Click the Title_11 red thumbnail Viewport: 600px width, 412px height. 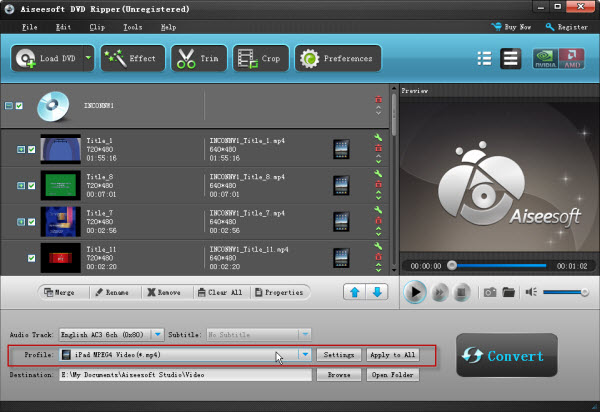coord(60,258)
